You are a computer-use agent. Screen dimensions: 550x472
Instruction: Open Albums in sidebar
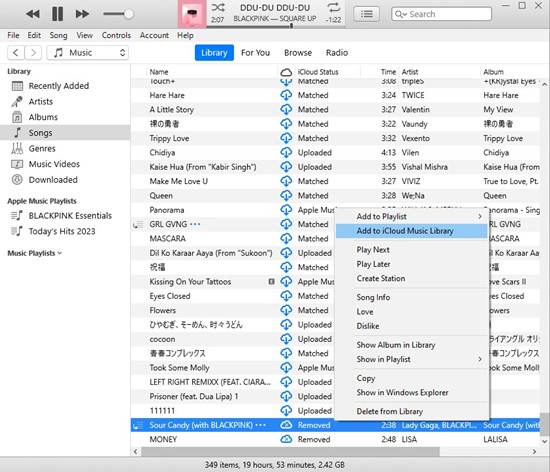(x=65, y=117)
